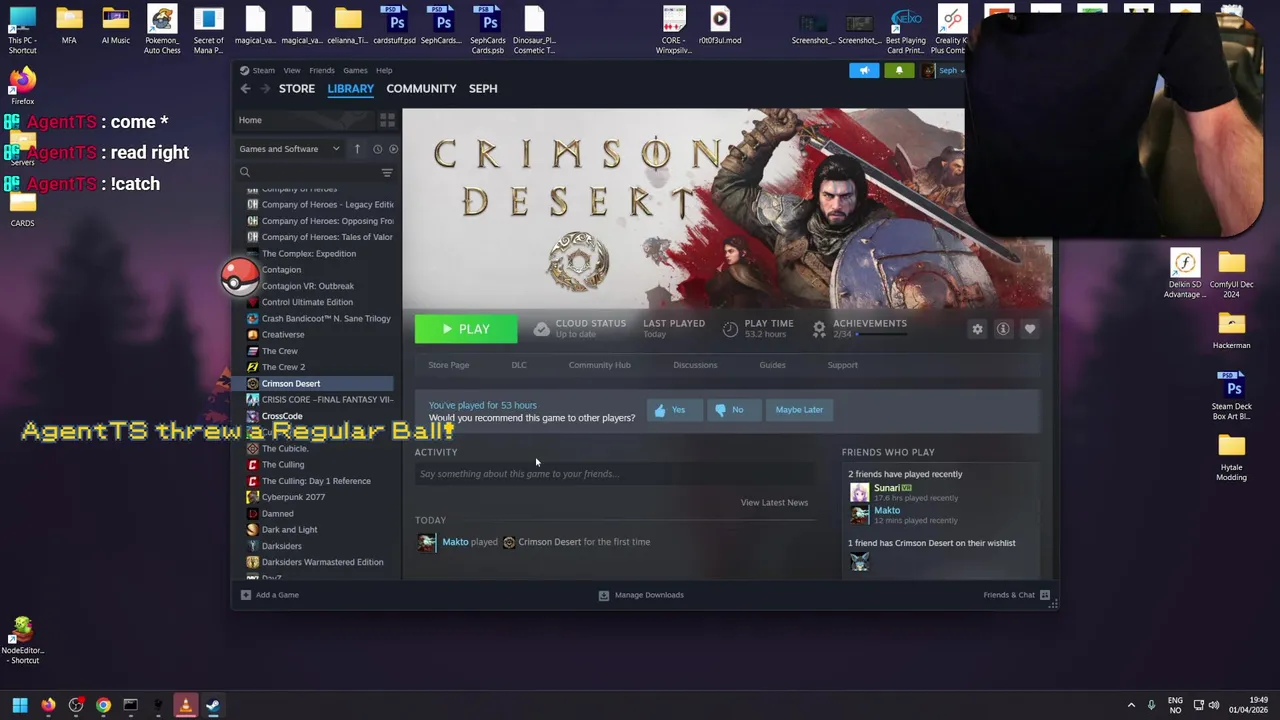Open the Windows Start button
The height and width of the screenshot is (720, 1280).
coord(19,706)
